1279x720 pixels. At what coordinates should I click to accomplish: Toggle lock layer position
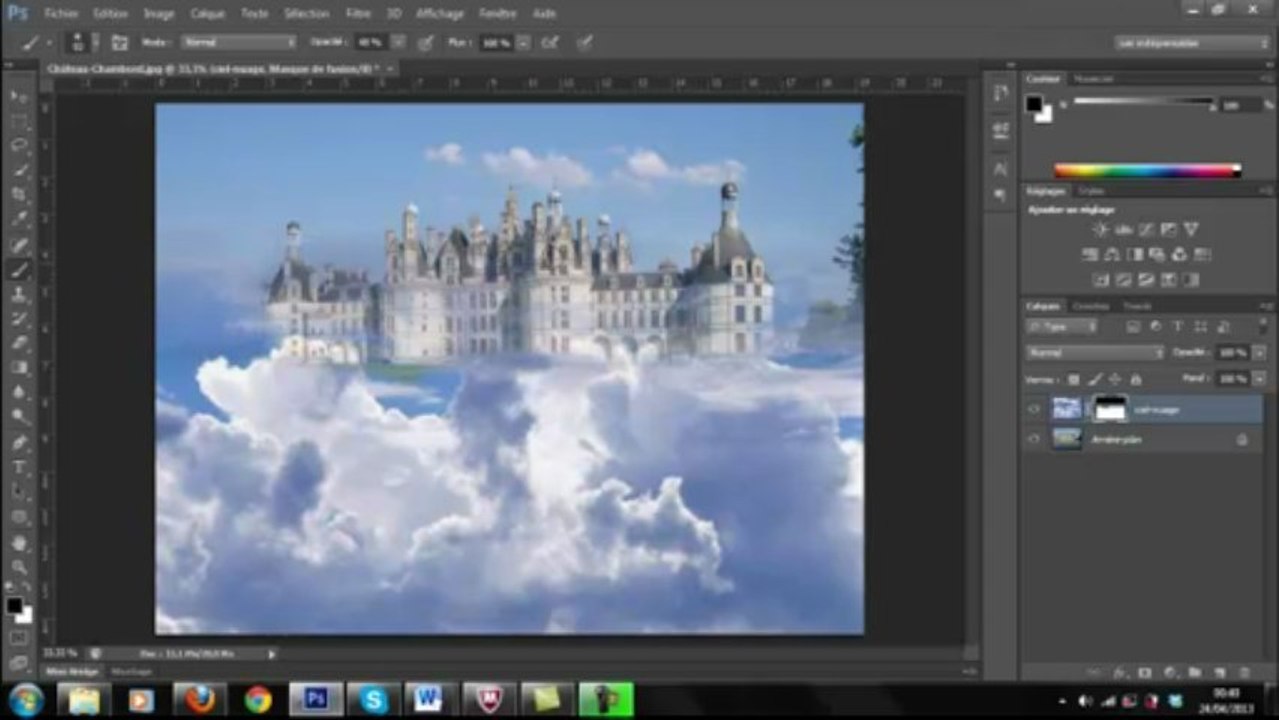tap(1115, 380)
